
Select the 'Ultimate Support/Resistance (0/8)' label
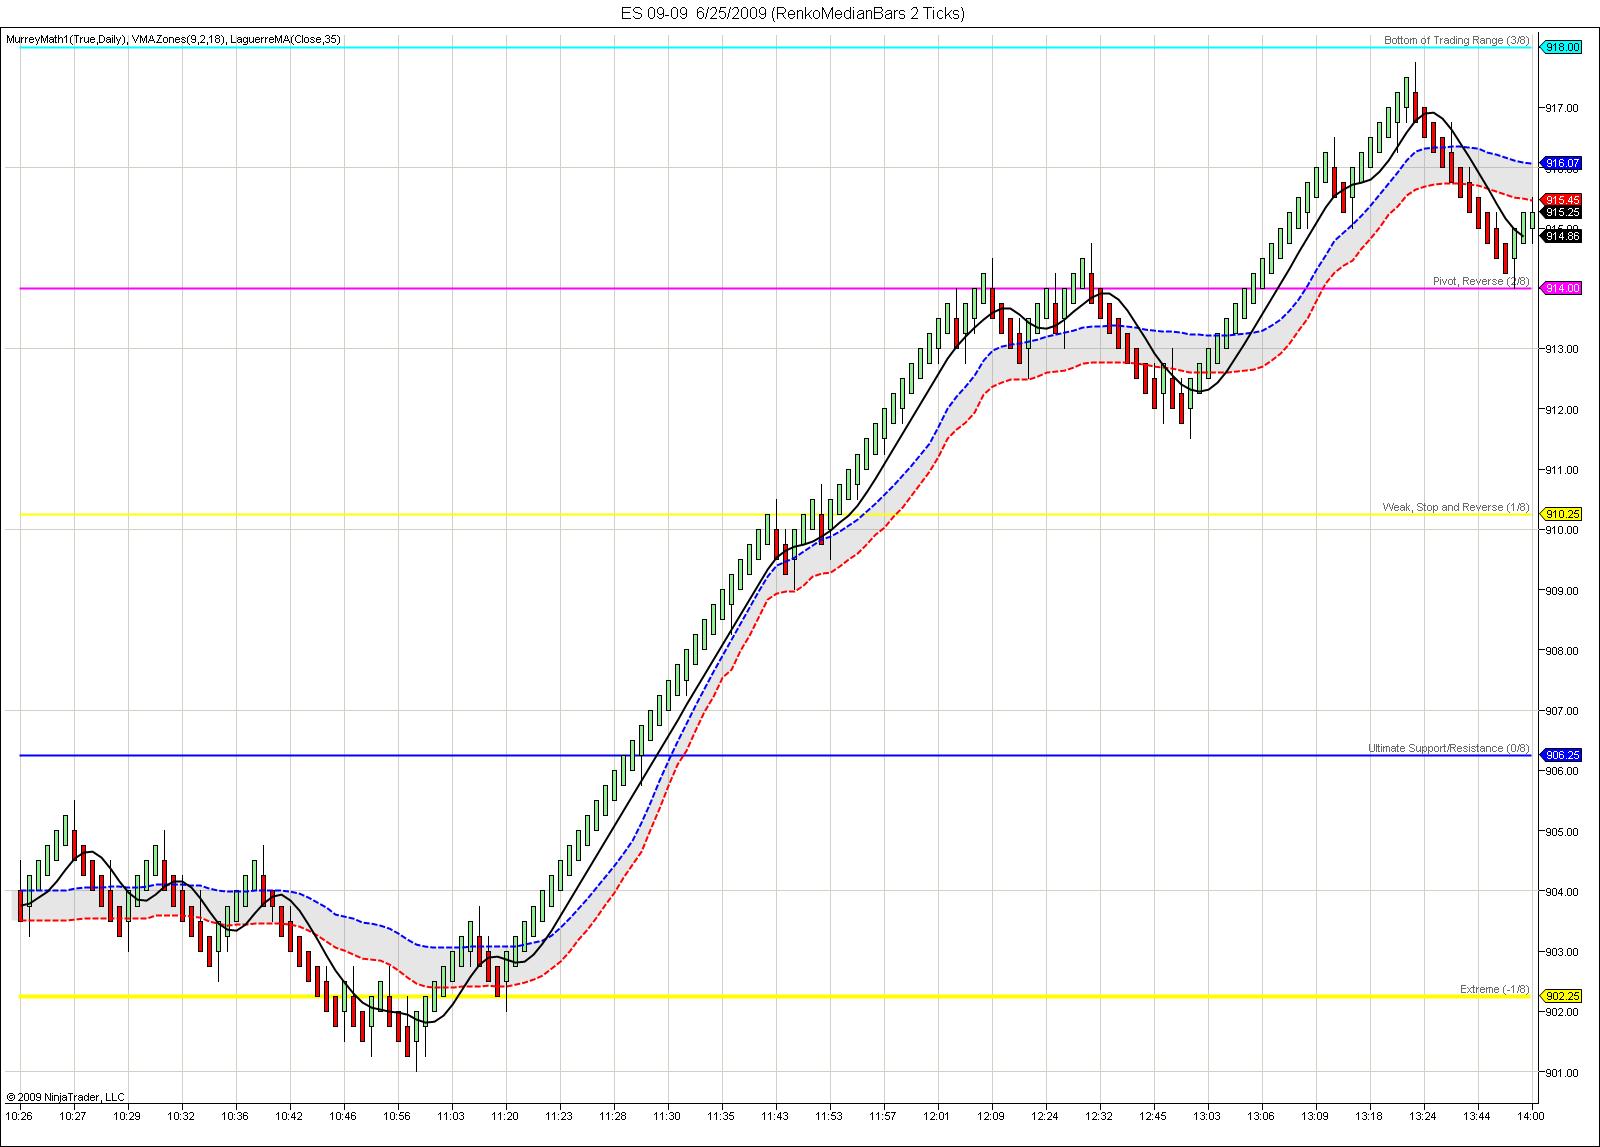(1449, 748)
